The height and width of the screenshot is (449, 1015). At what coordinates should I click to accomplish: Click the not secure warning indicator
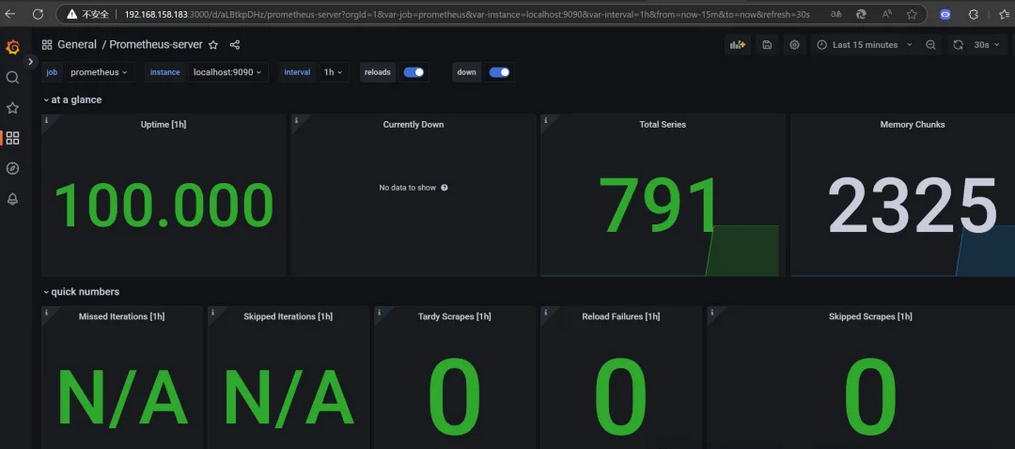89,14
